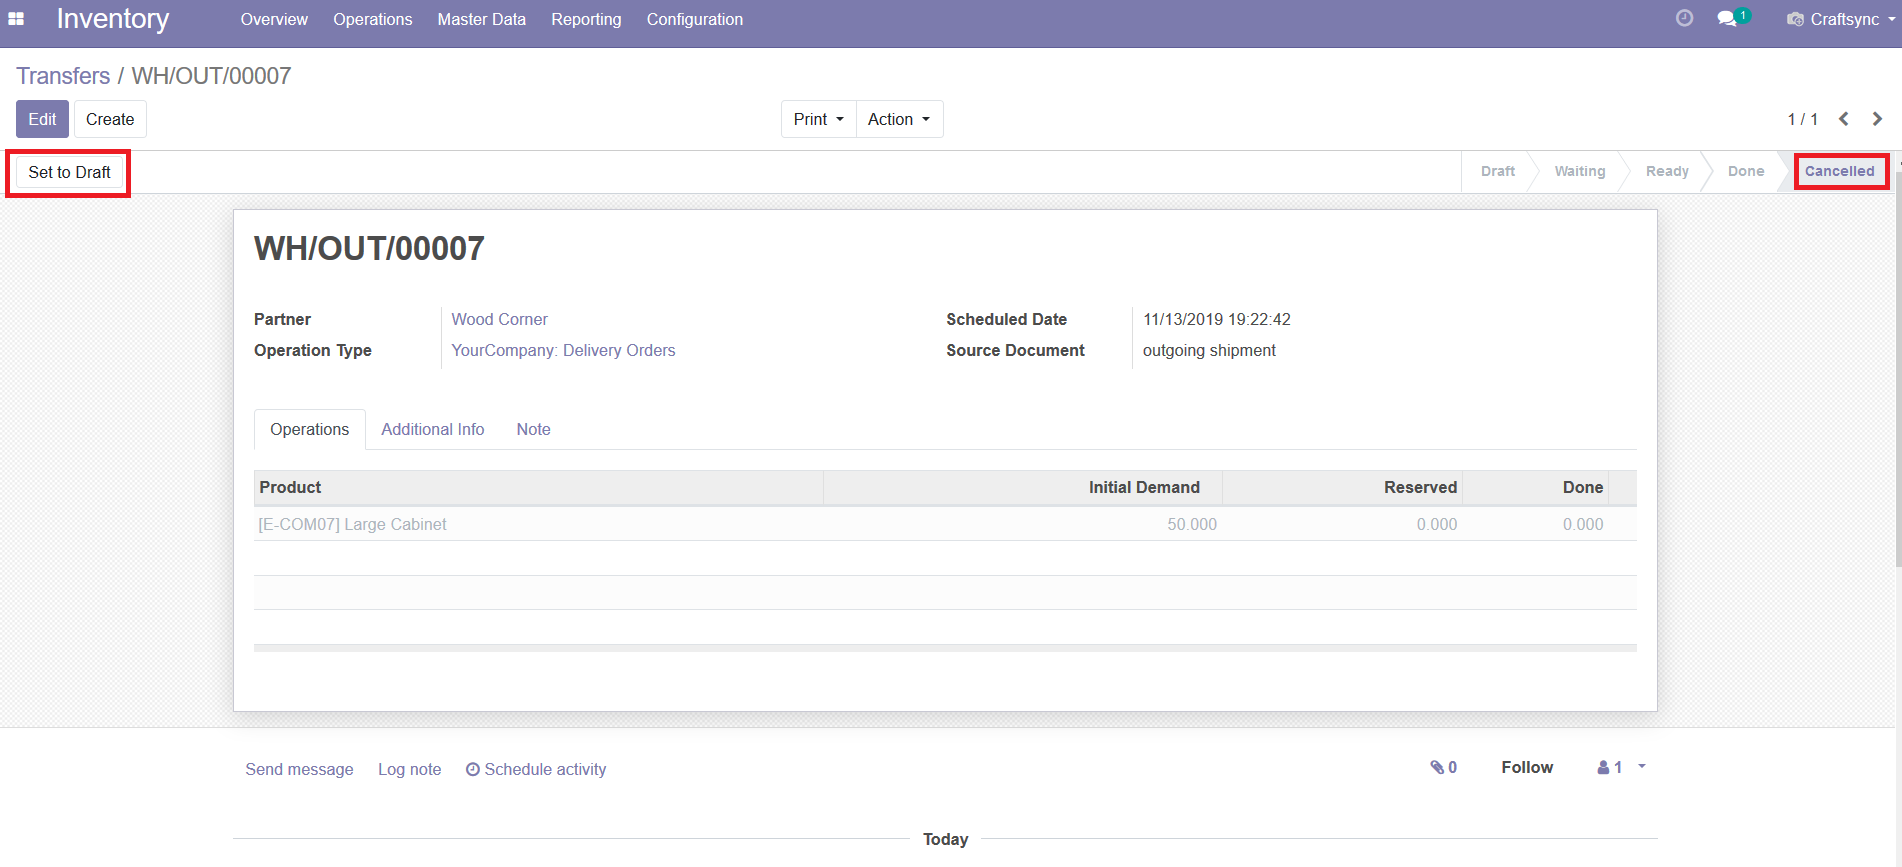Open the conversations chat icon
Viewport: 1902px width, 867px height.
pyautogui.click(x=1727, y=19)
